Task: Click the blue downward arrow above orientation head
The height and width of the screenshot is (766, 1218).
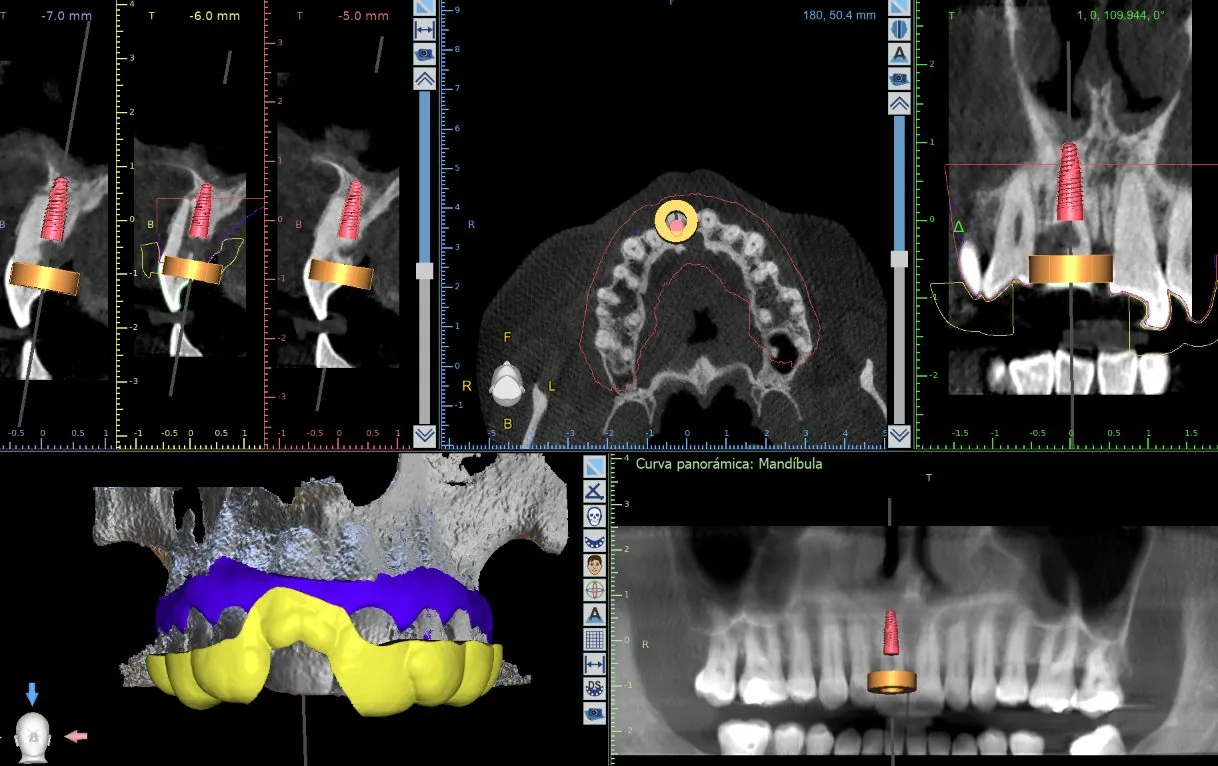Action: click(x=33, y=694)
